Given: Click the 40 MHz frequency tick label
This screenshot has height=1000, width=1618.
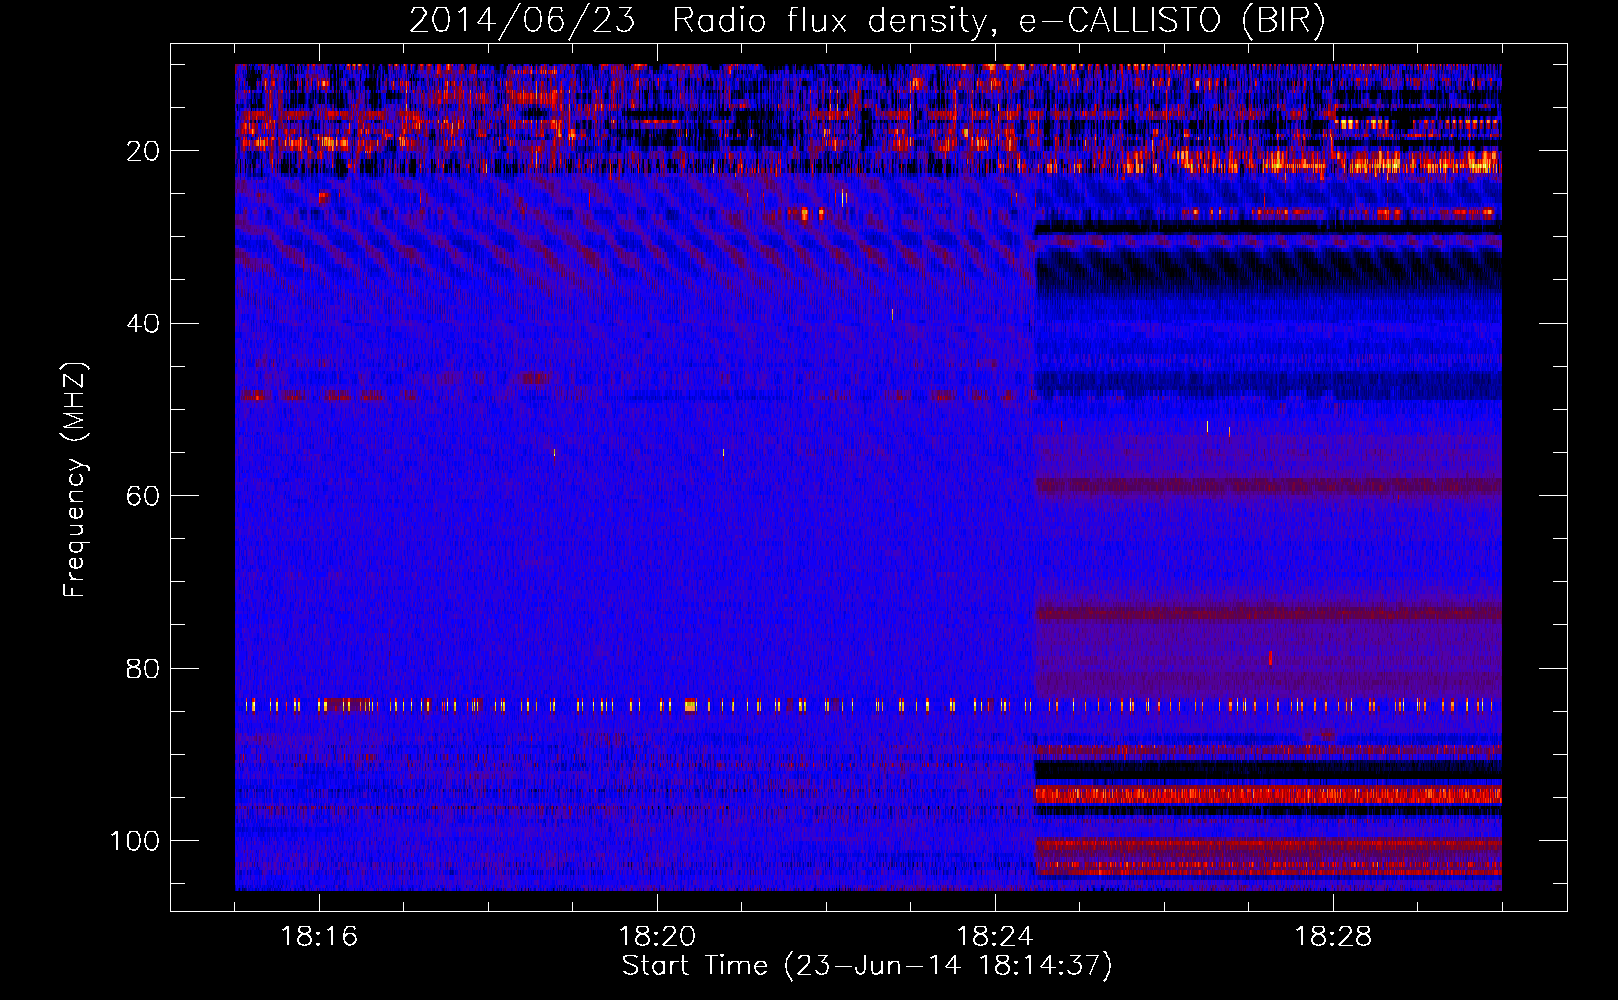Looking at the screenshot, I should (x=143, y=324).
